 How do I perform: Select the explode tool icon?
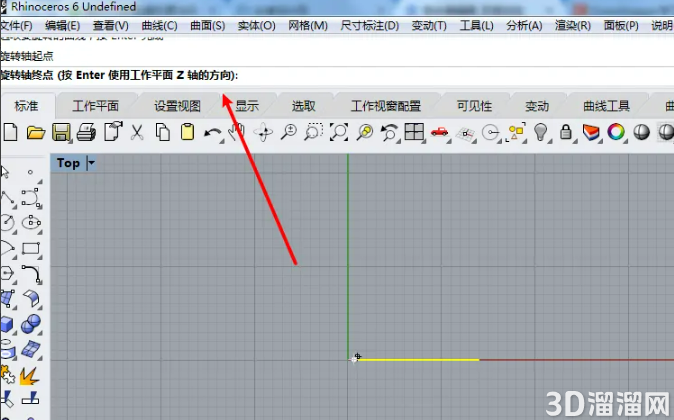(x=29, y=376)
